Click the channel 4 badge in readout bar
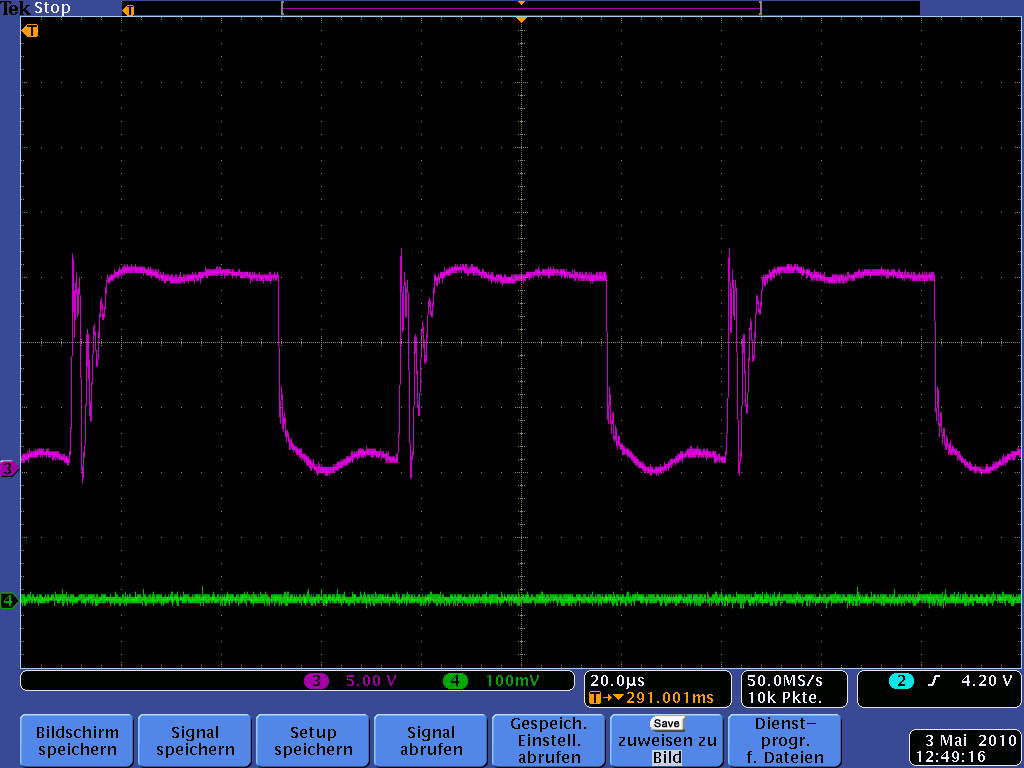Viewport: 1024px width, 768px height. (x=455, y=681)
